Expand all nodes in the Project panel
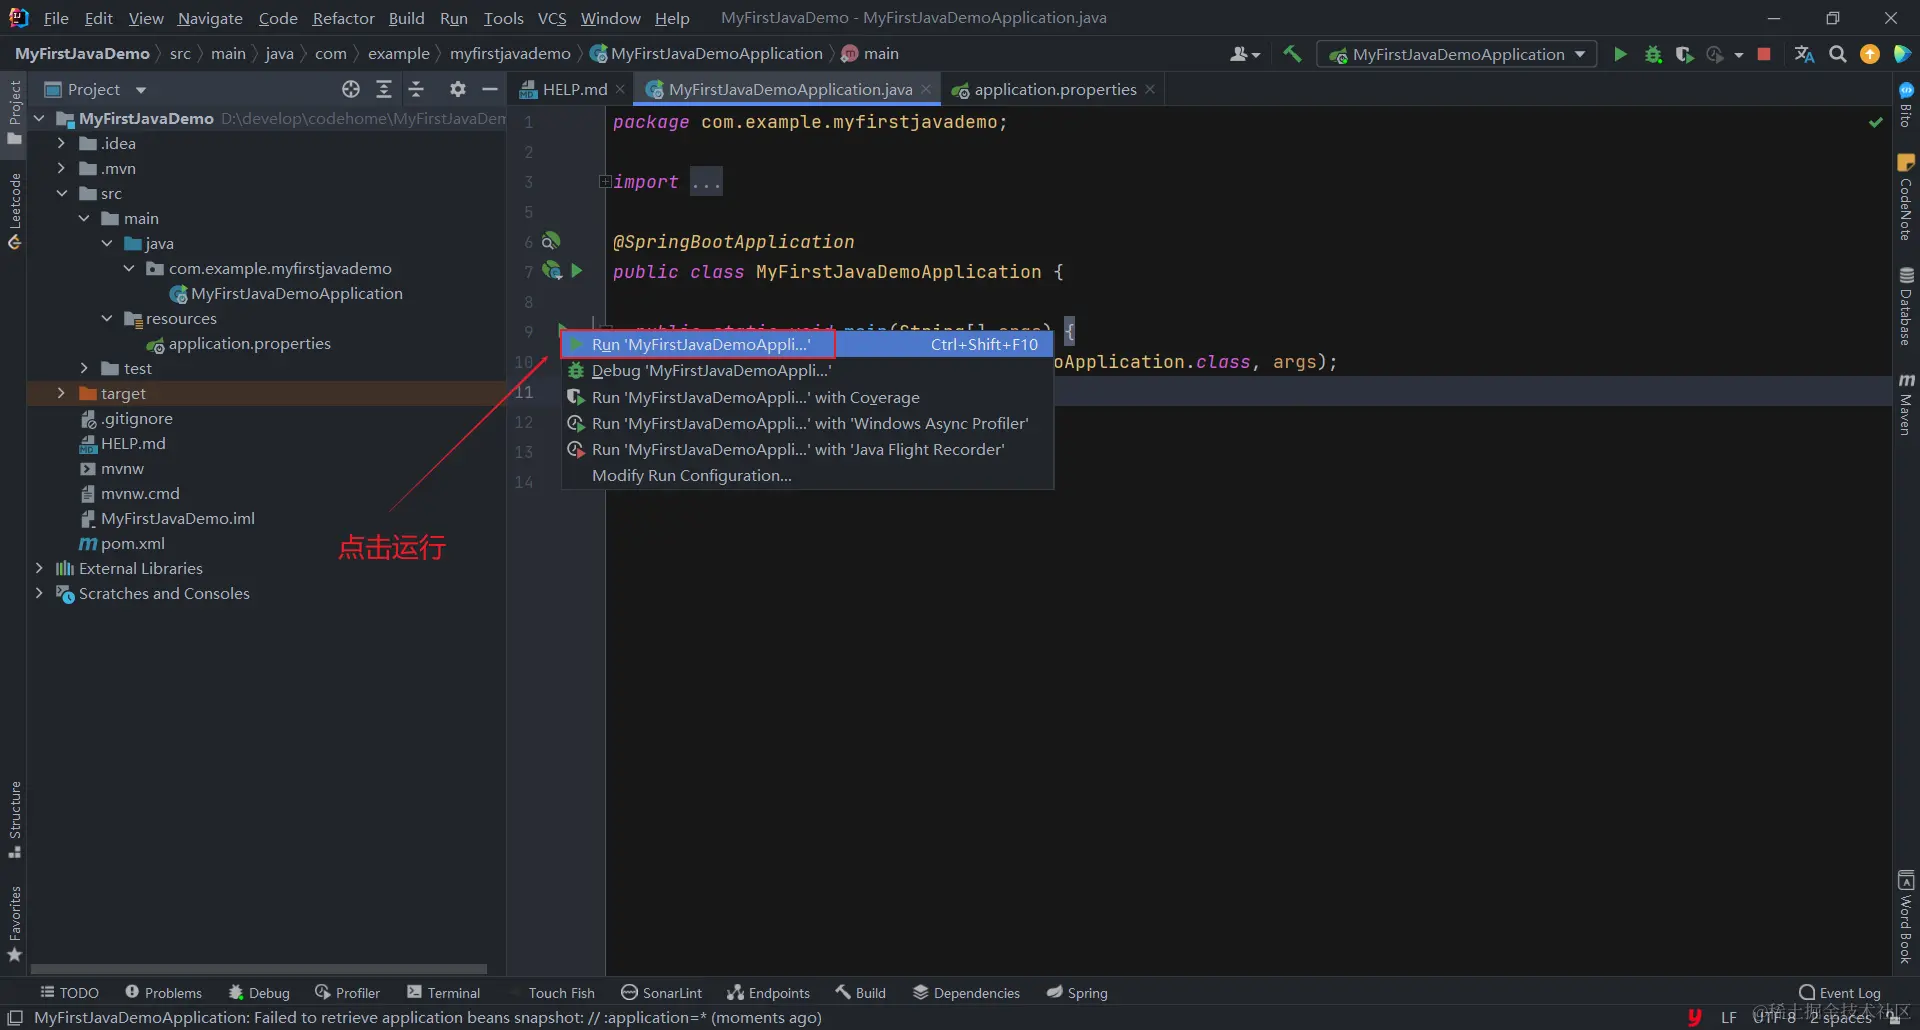Viewport: 1920px width, 1030px height. point(383,89)
